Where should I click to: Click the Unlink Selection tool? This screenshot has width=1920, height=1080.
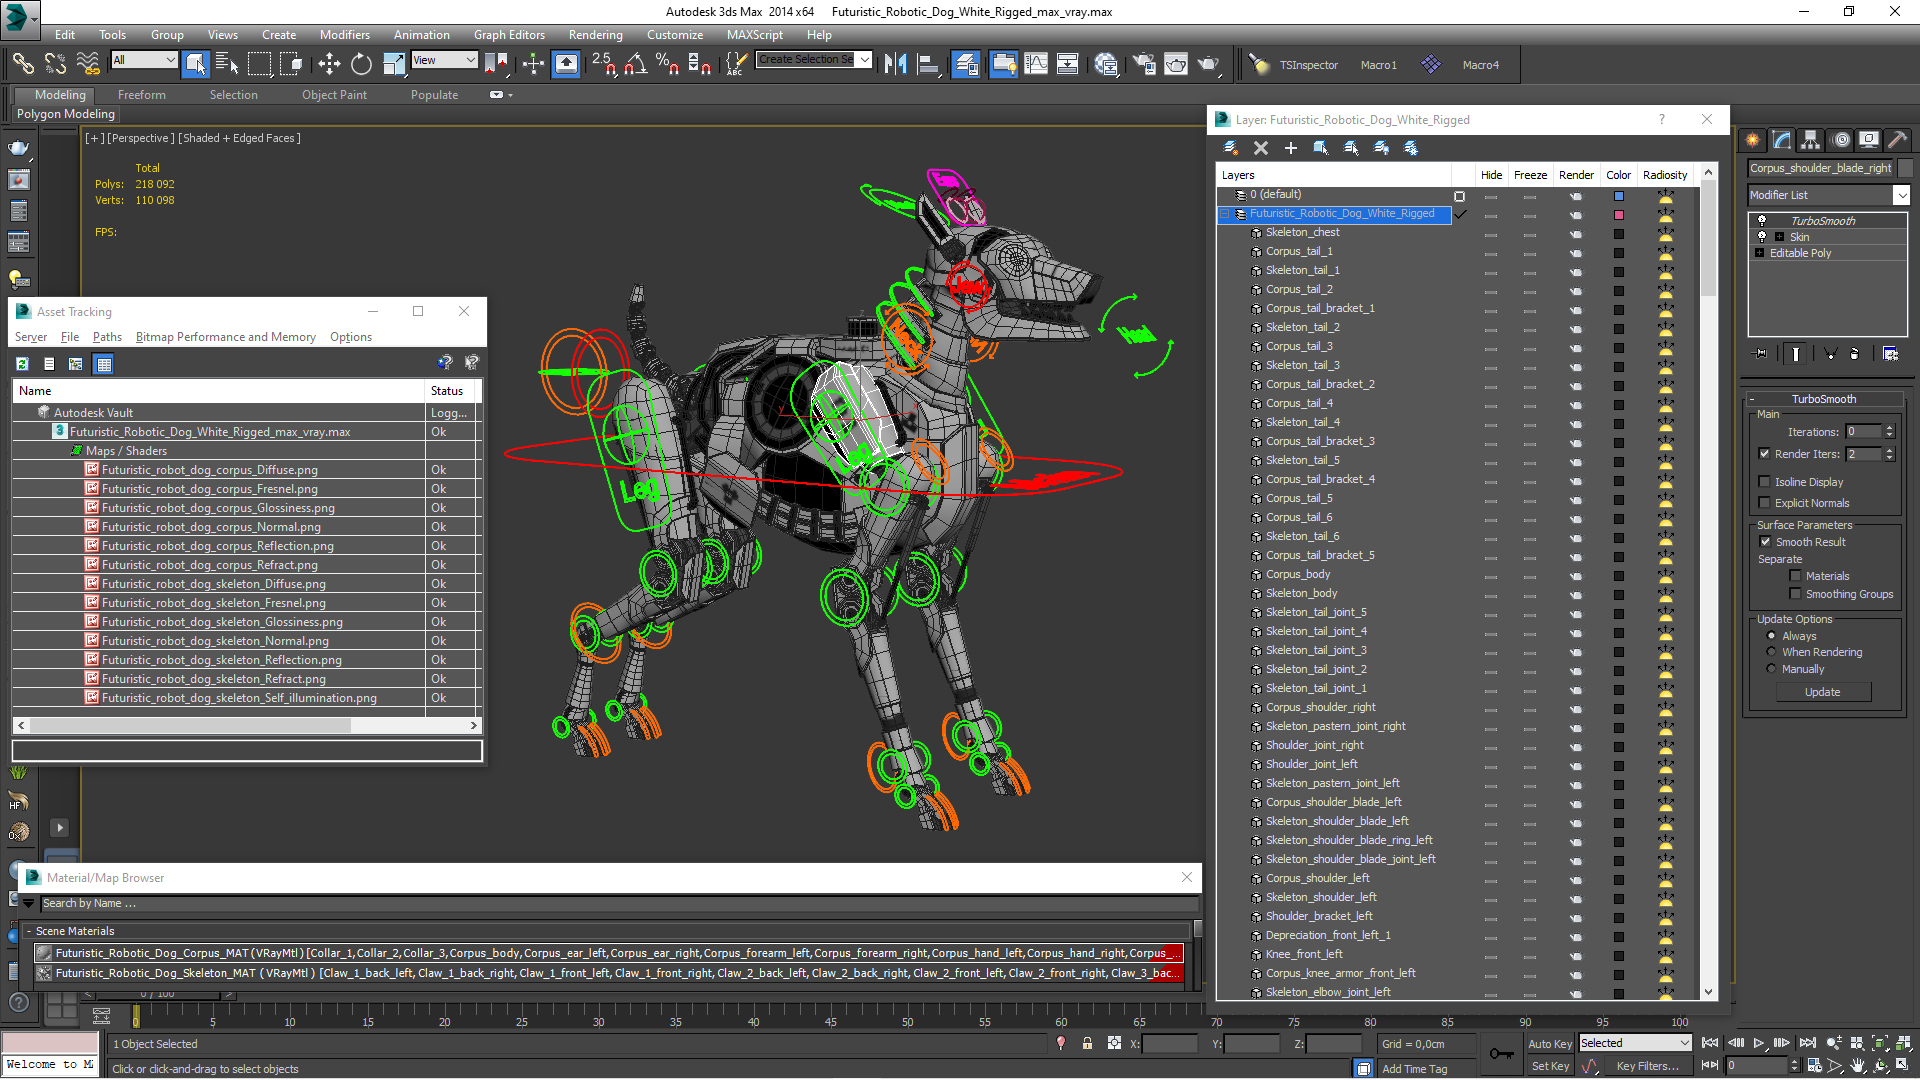click(x=55, y=64)
